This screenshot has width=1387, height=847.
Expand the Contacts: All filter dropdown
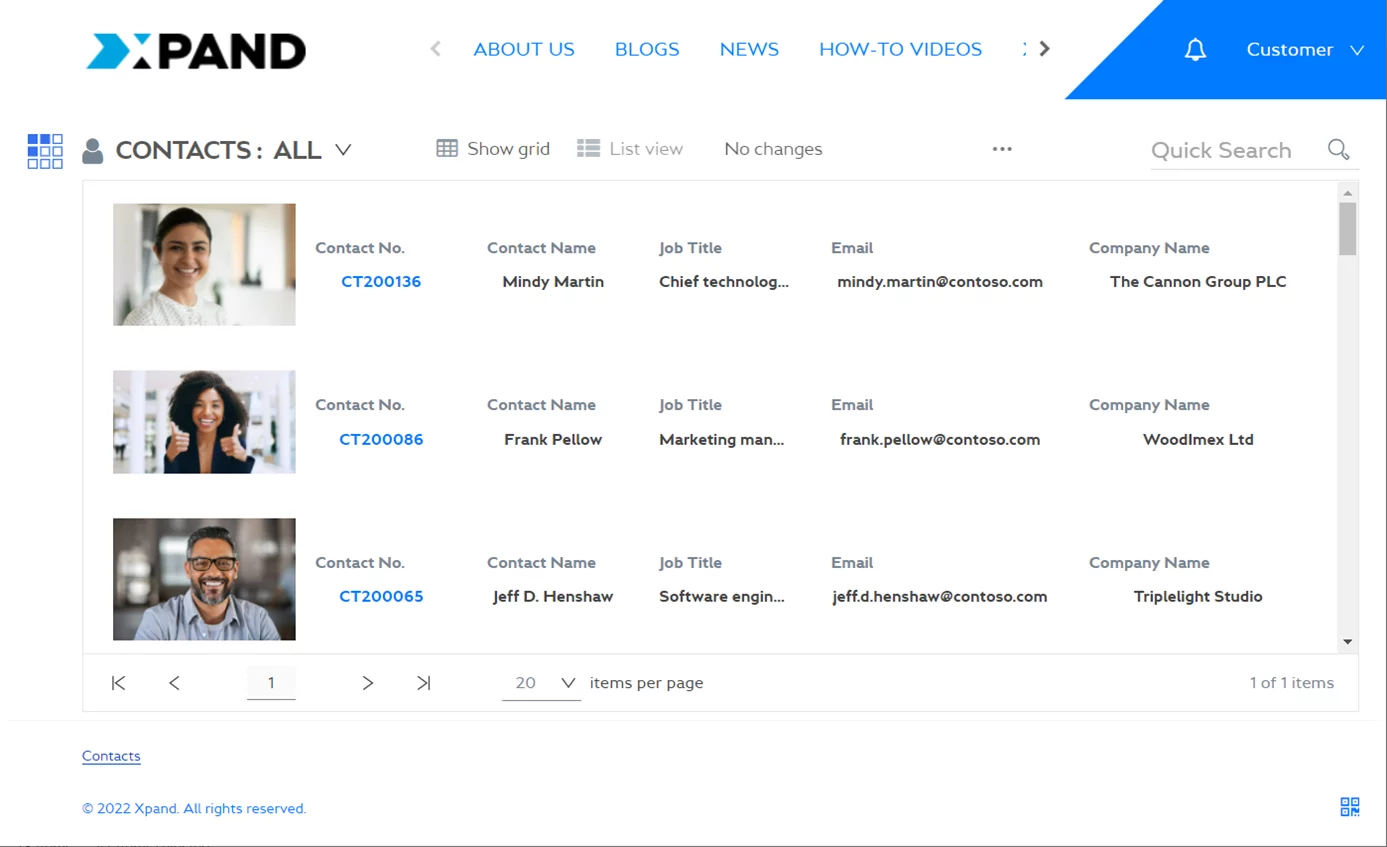click(x=343, y=150)
